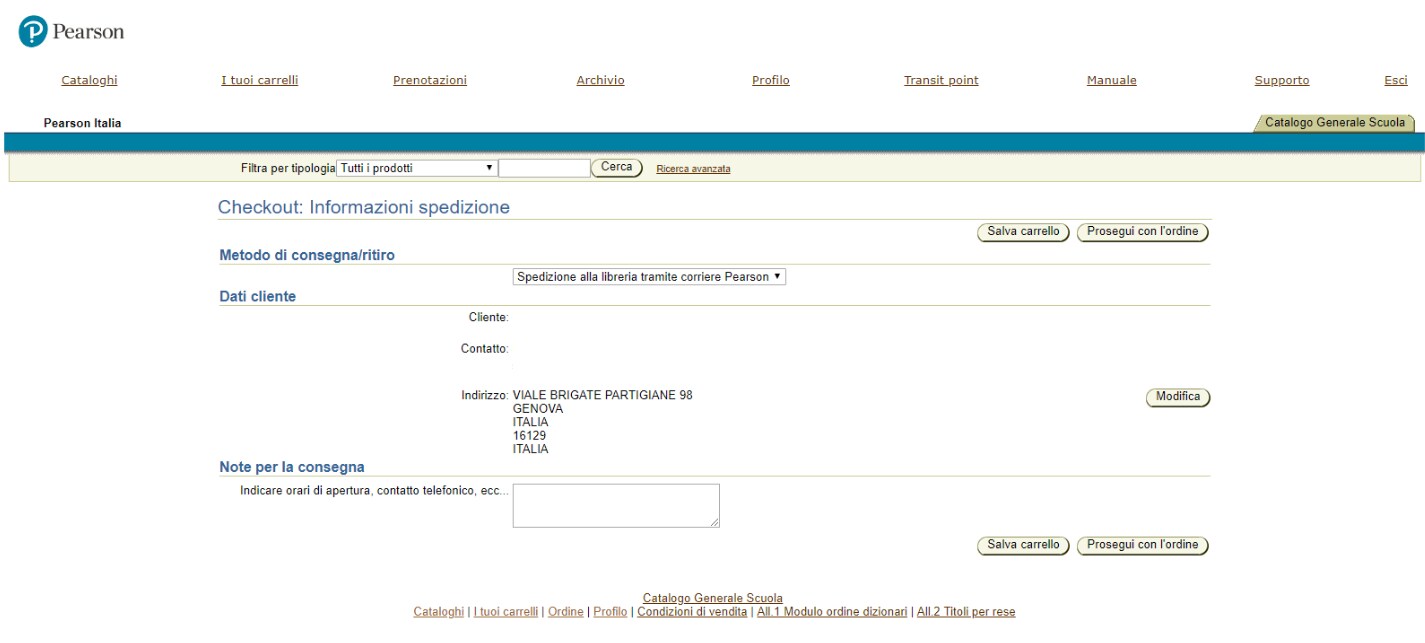The width and height of the screenshot is (1425, 643).
Task: Open All.1 Modulo ordine dizionari
Action: (832, 612)
